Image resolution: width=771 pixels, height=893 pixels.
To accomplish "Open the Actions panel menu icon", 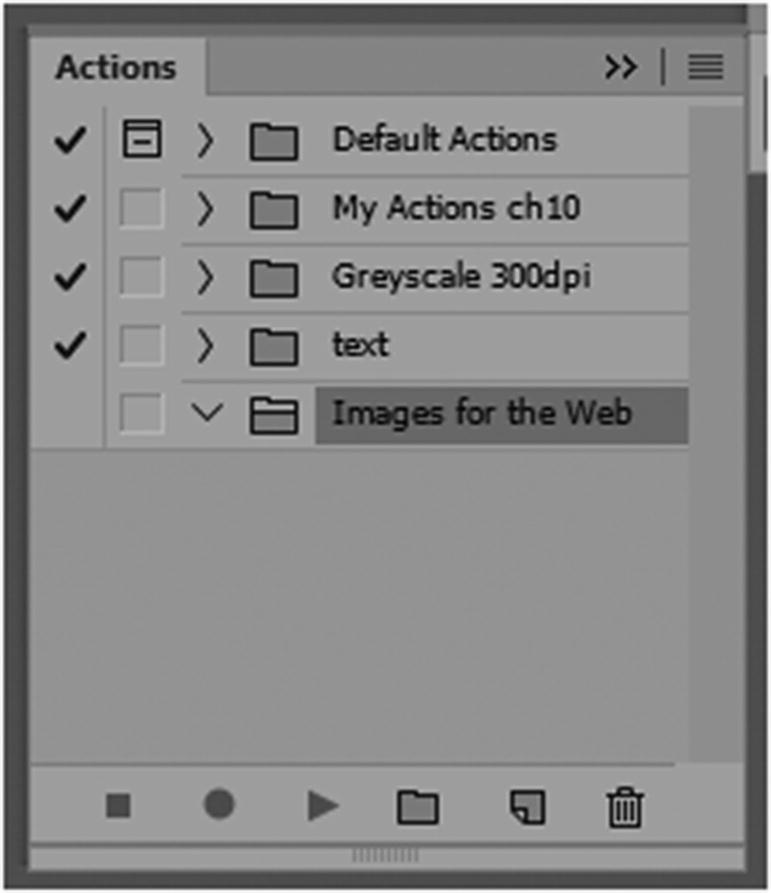I will coord(707,67).
